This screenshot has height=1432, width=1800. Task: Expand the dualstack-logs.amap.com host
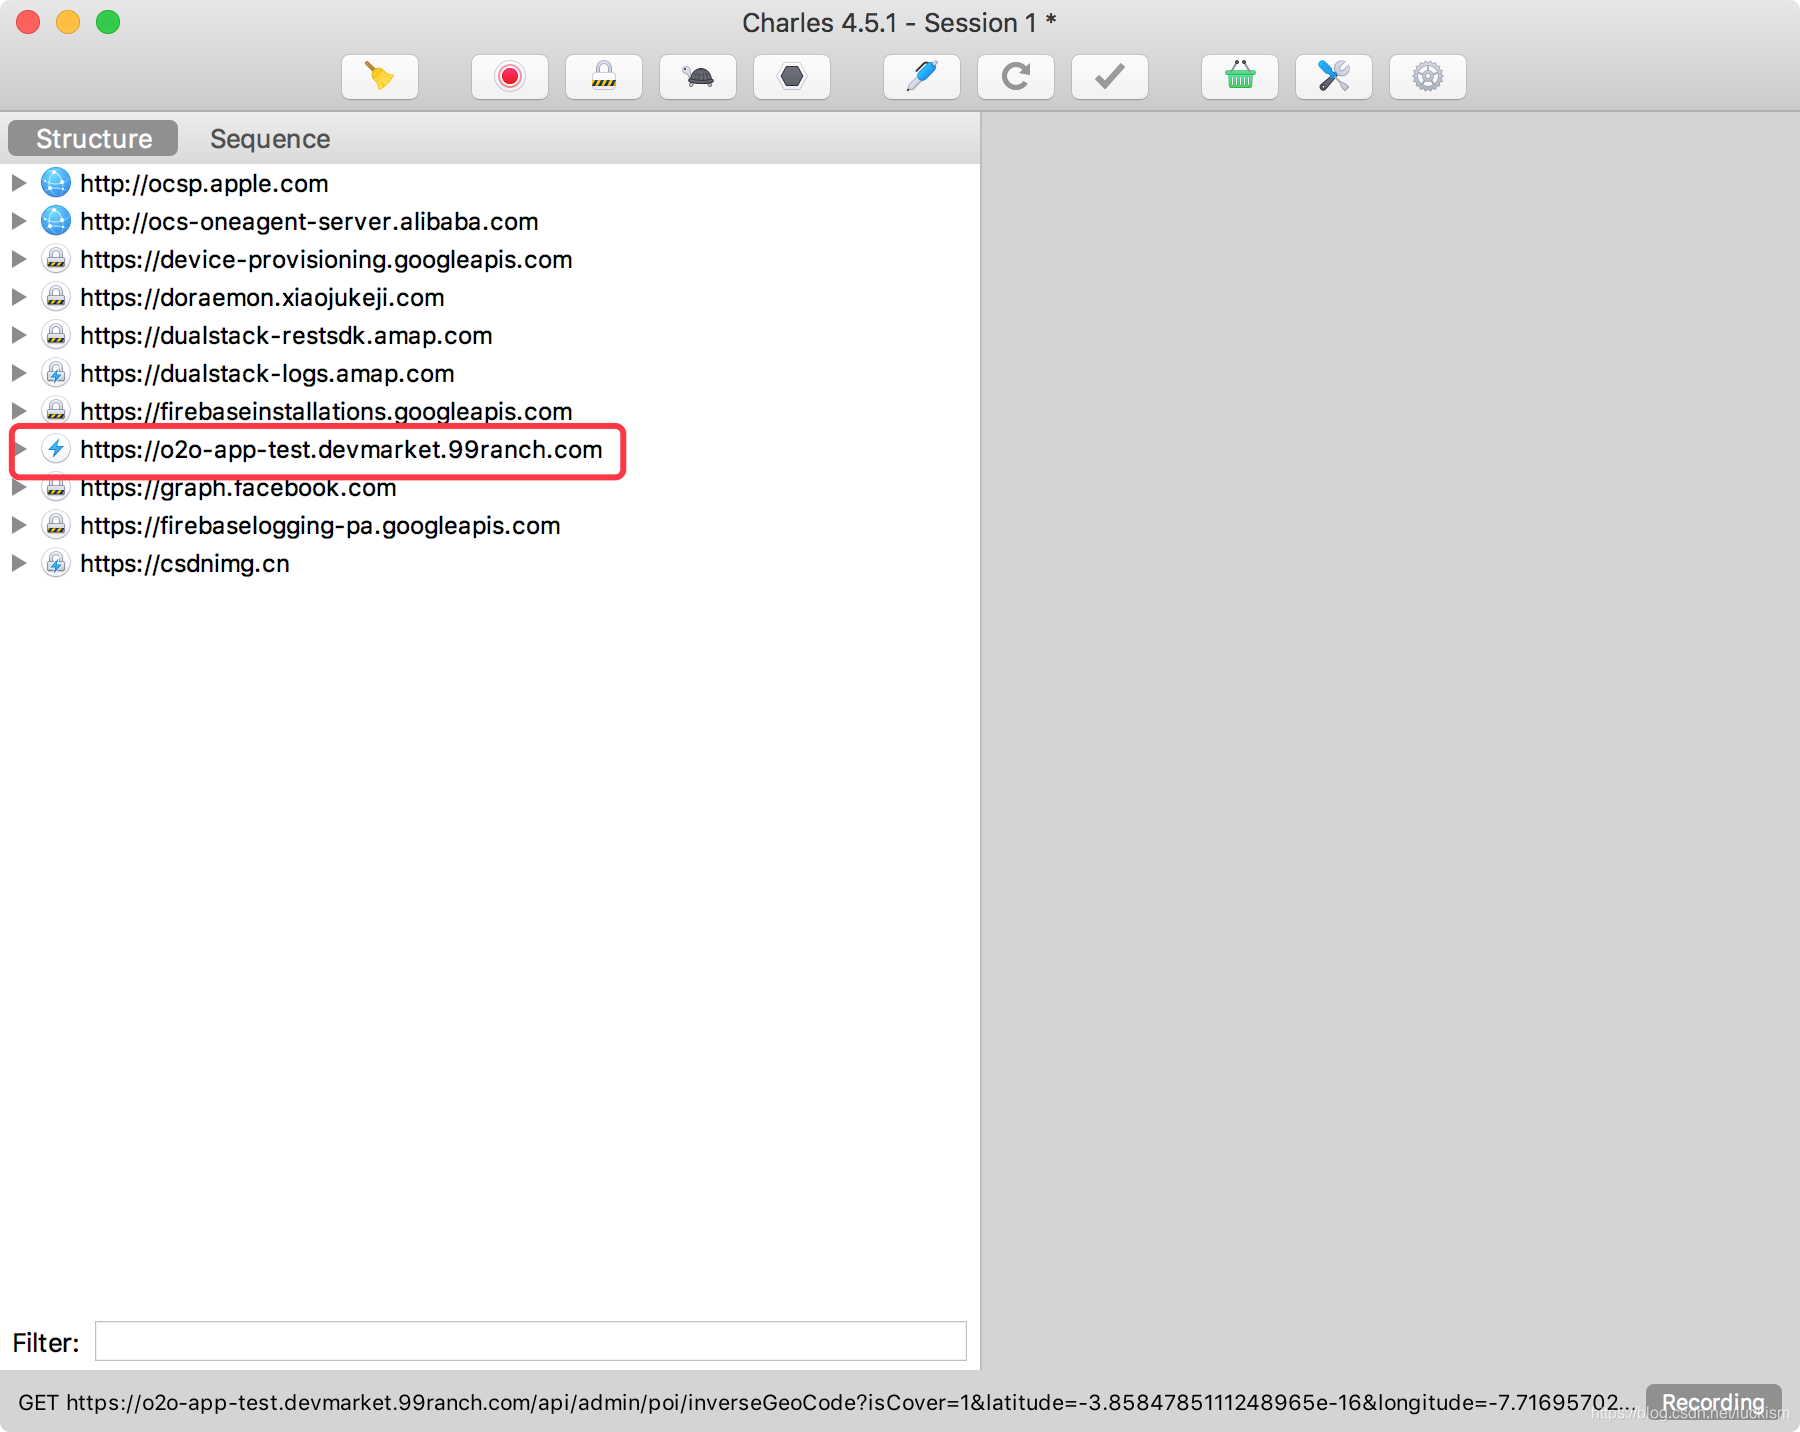click(18, 373)
